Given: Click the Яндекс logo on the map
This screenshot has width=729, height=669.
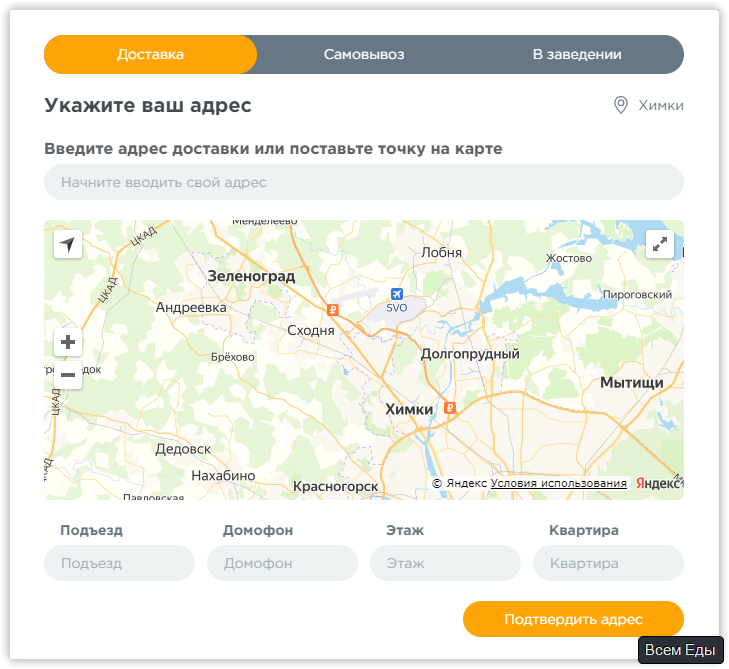Looking at the screenshot, I should 658,484.
